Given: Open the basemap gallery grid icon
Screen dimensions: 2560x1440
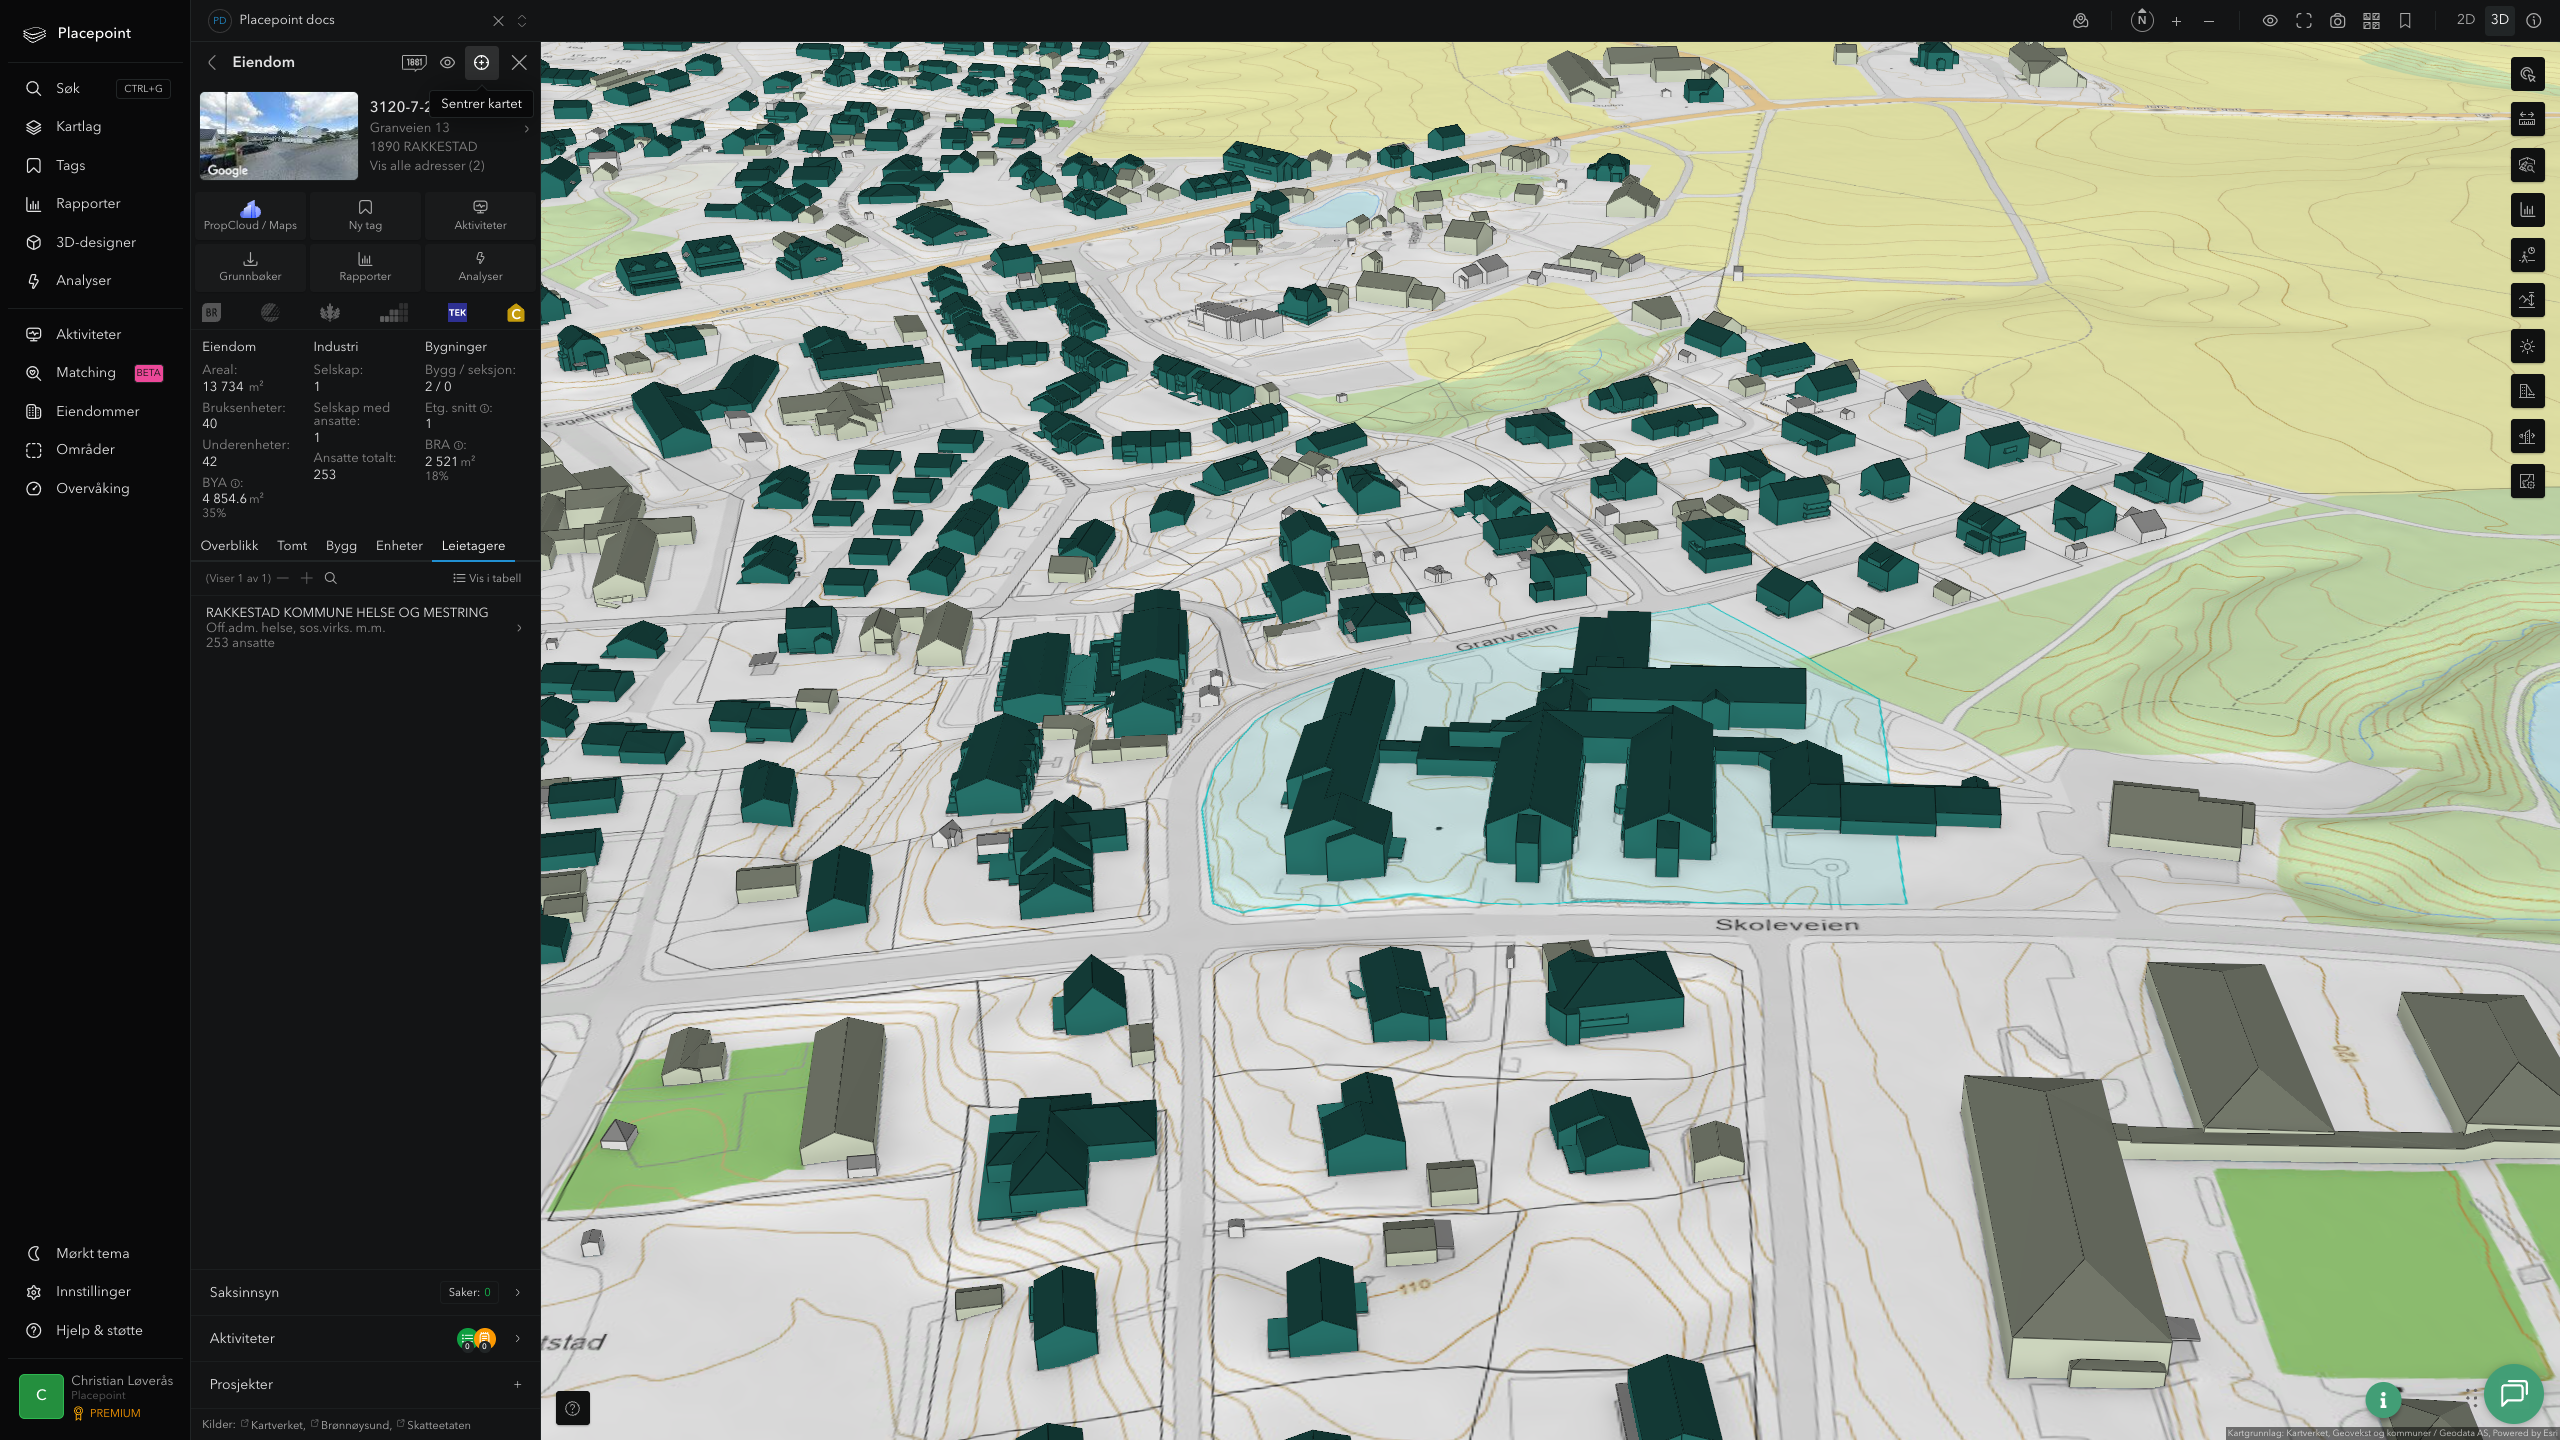Looking at the screenshot, I should (x=2371, y=21).
